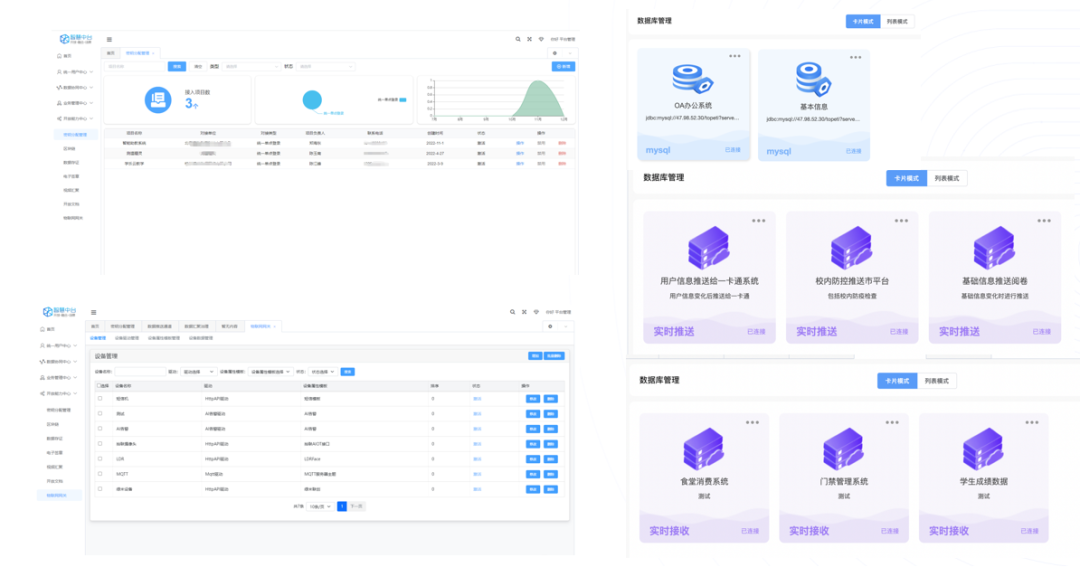This screenshot has width=1080, height=567.
Task: Open the 驱动选择 dropdown in device filters
Action: point(197,371)
